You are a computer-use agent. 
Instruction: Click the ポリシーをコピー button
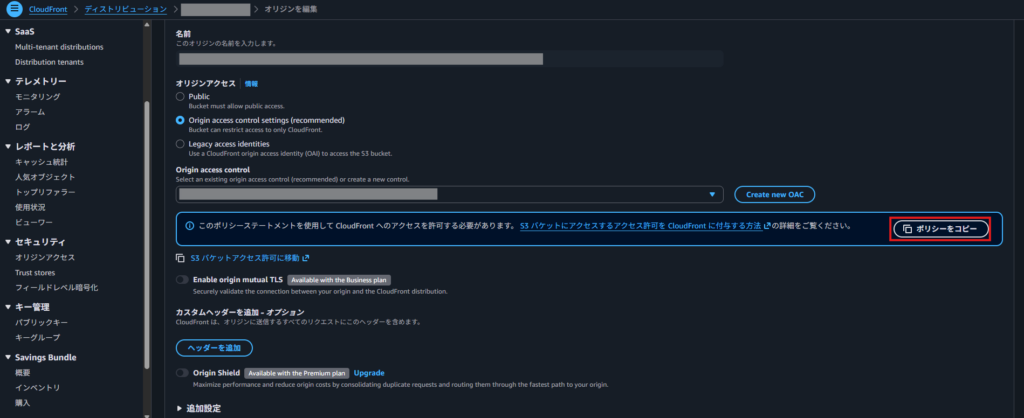941,229
